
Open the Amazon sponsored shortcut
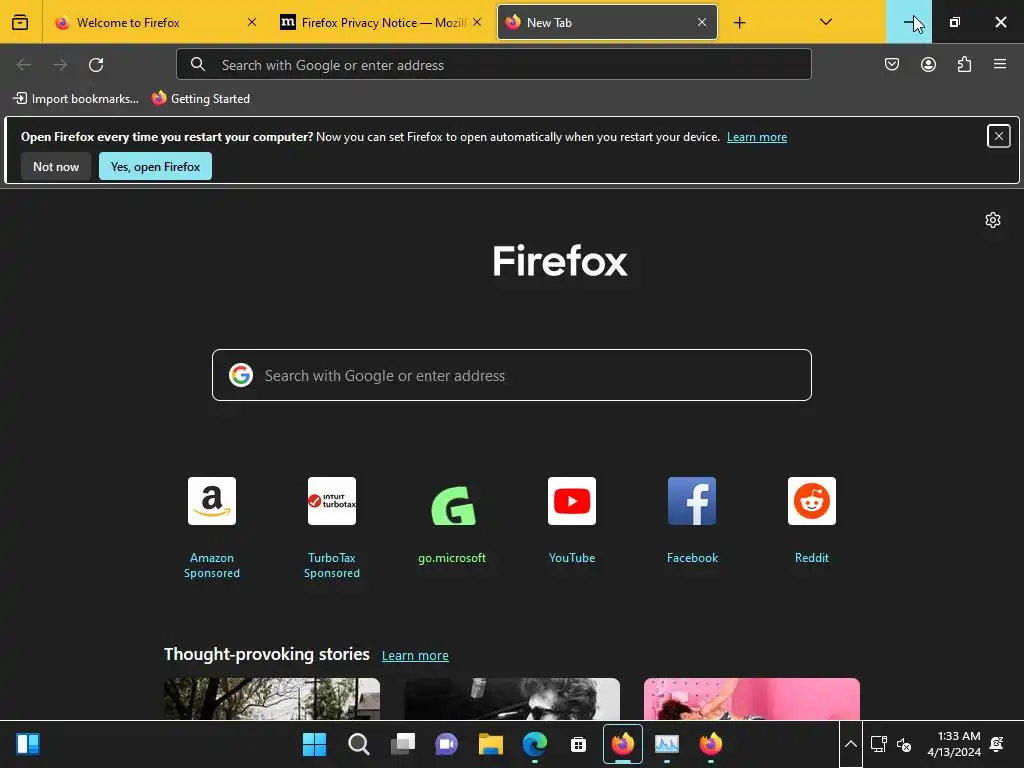click(212, 528)
